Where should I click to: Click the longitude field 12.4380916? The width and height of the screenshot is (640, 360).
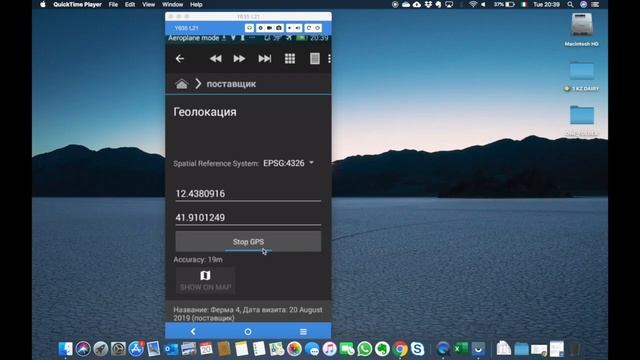click(x=248, y=193)
